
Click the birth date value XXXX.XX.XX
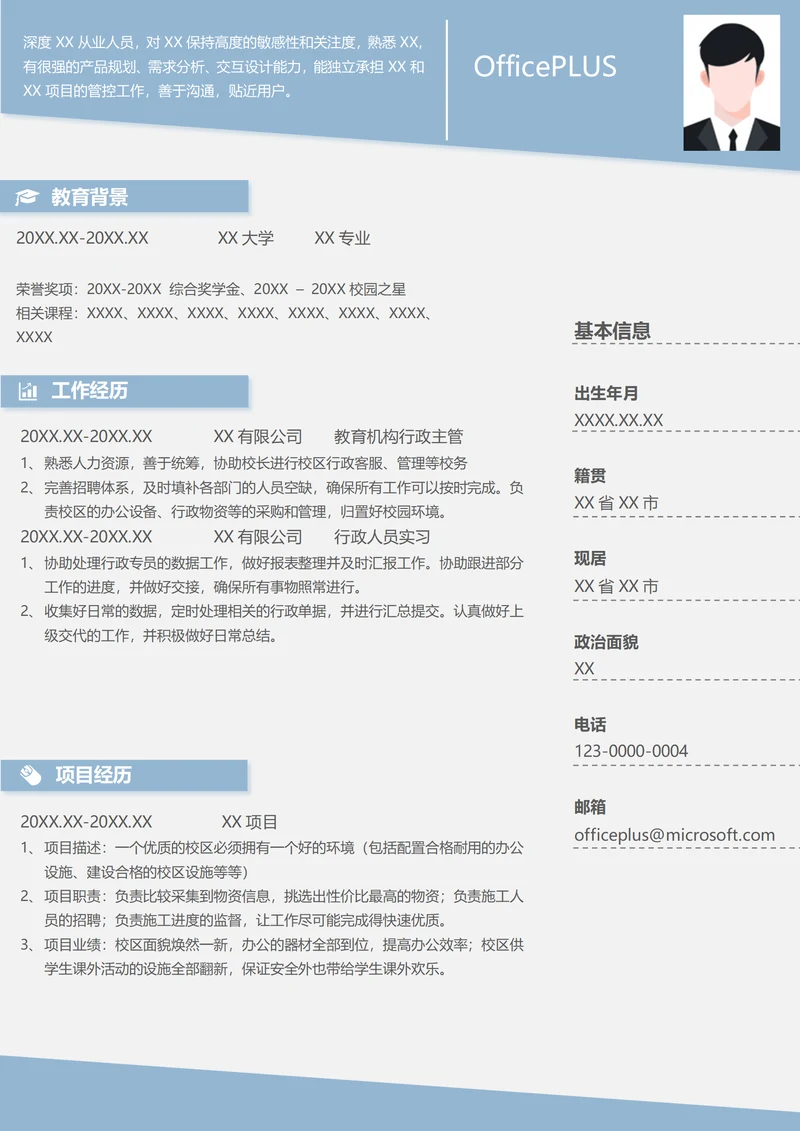pos(618,420)
